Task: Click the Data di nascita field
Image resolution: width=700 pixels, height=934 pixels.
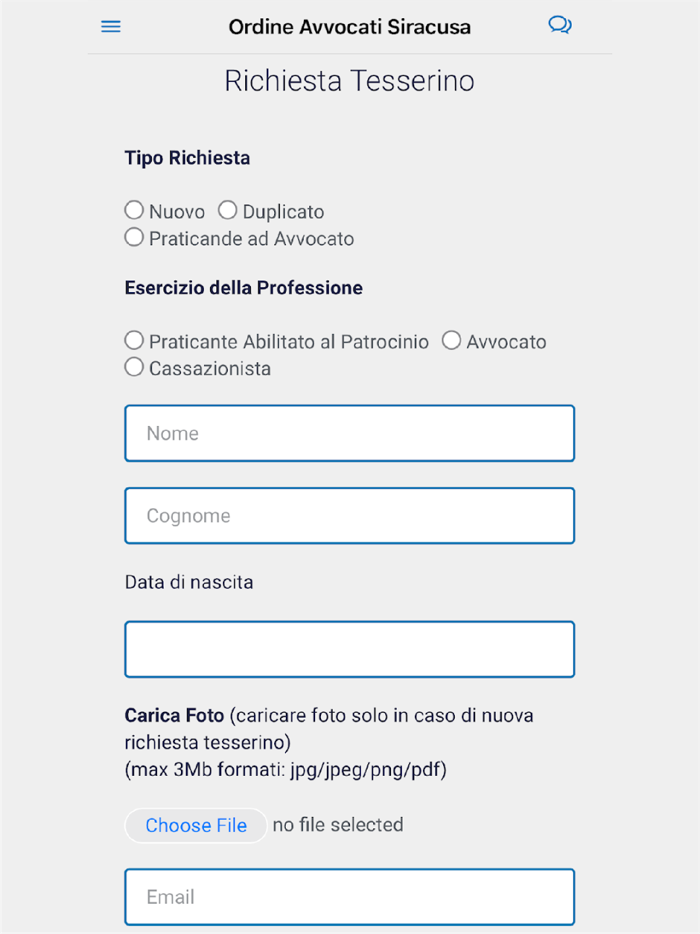Action: (349, 649)
